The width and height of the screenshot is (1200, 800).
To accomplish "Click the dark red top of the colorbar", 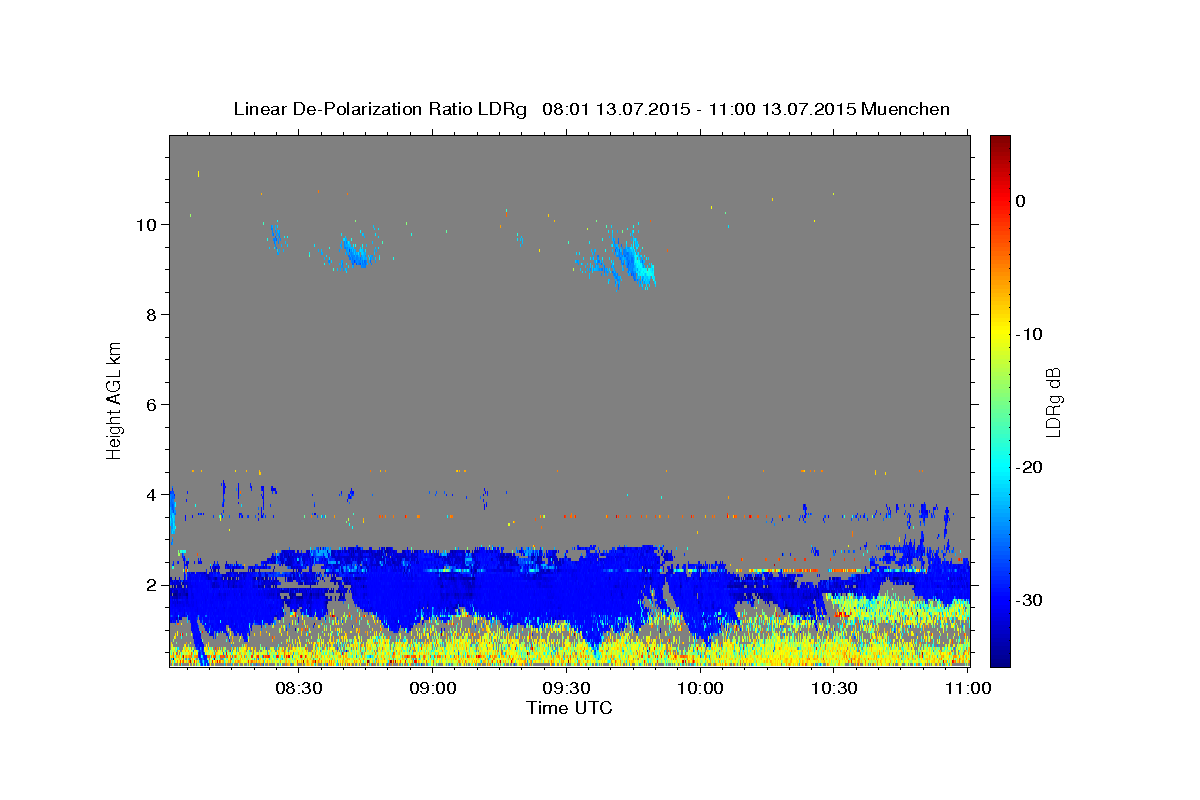I will pos(1000,143).
